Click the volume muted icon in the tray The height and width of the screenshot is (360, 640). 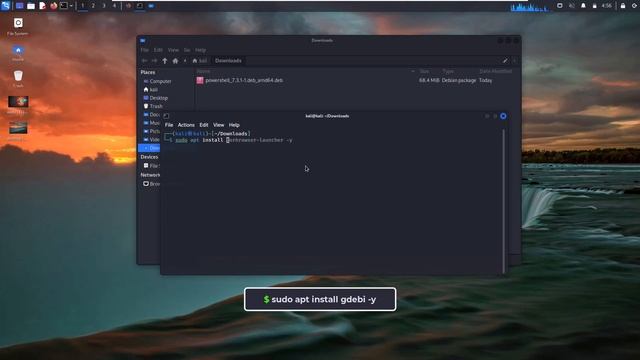click(x=571, y=6)
